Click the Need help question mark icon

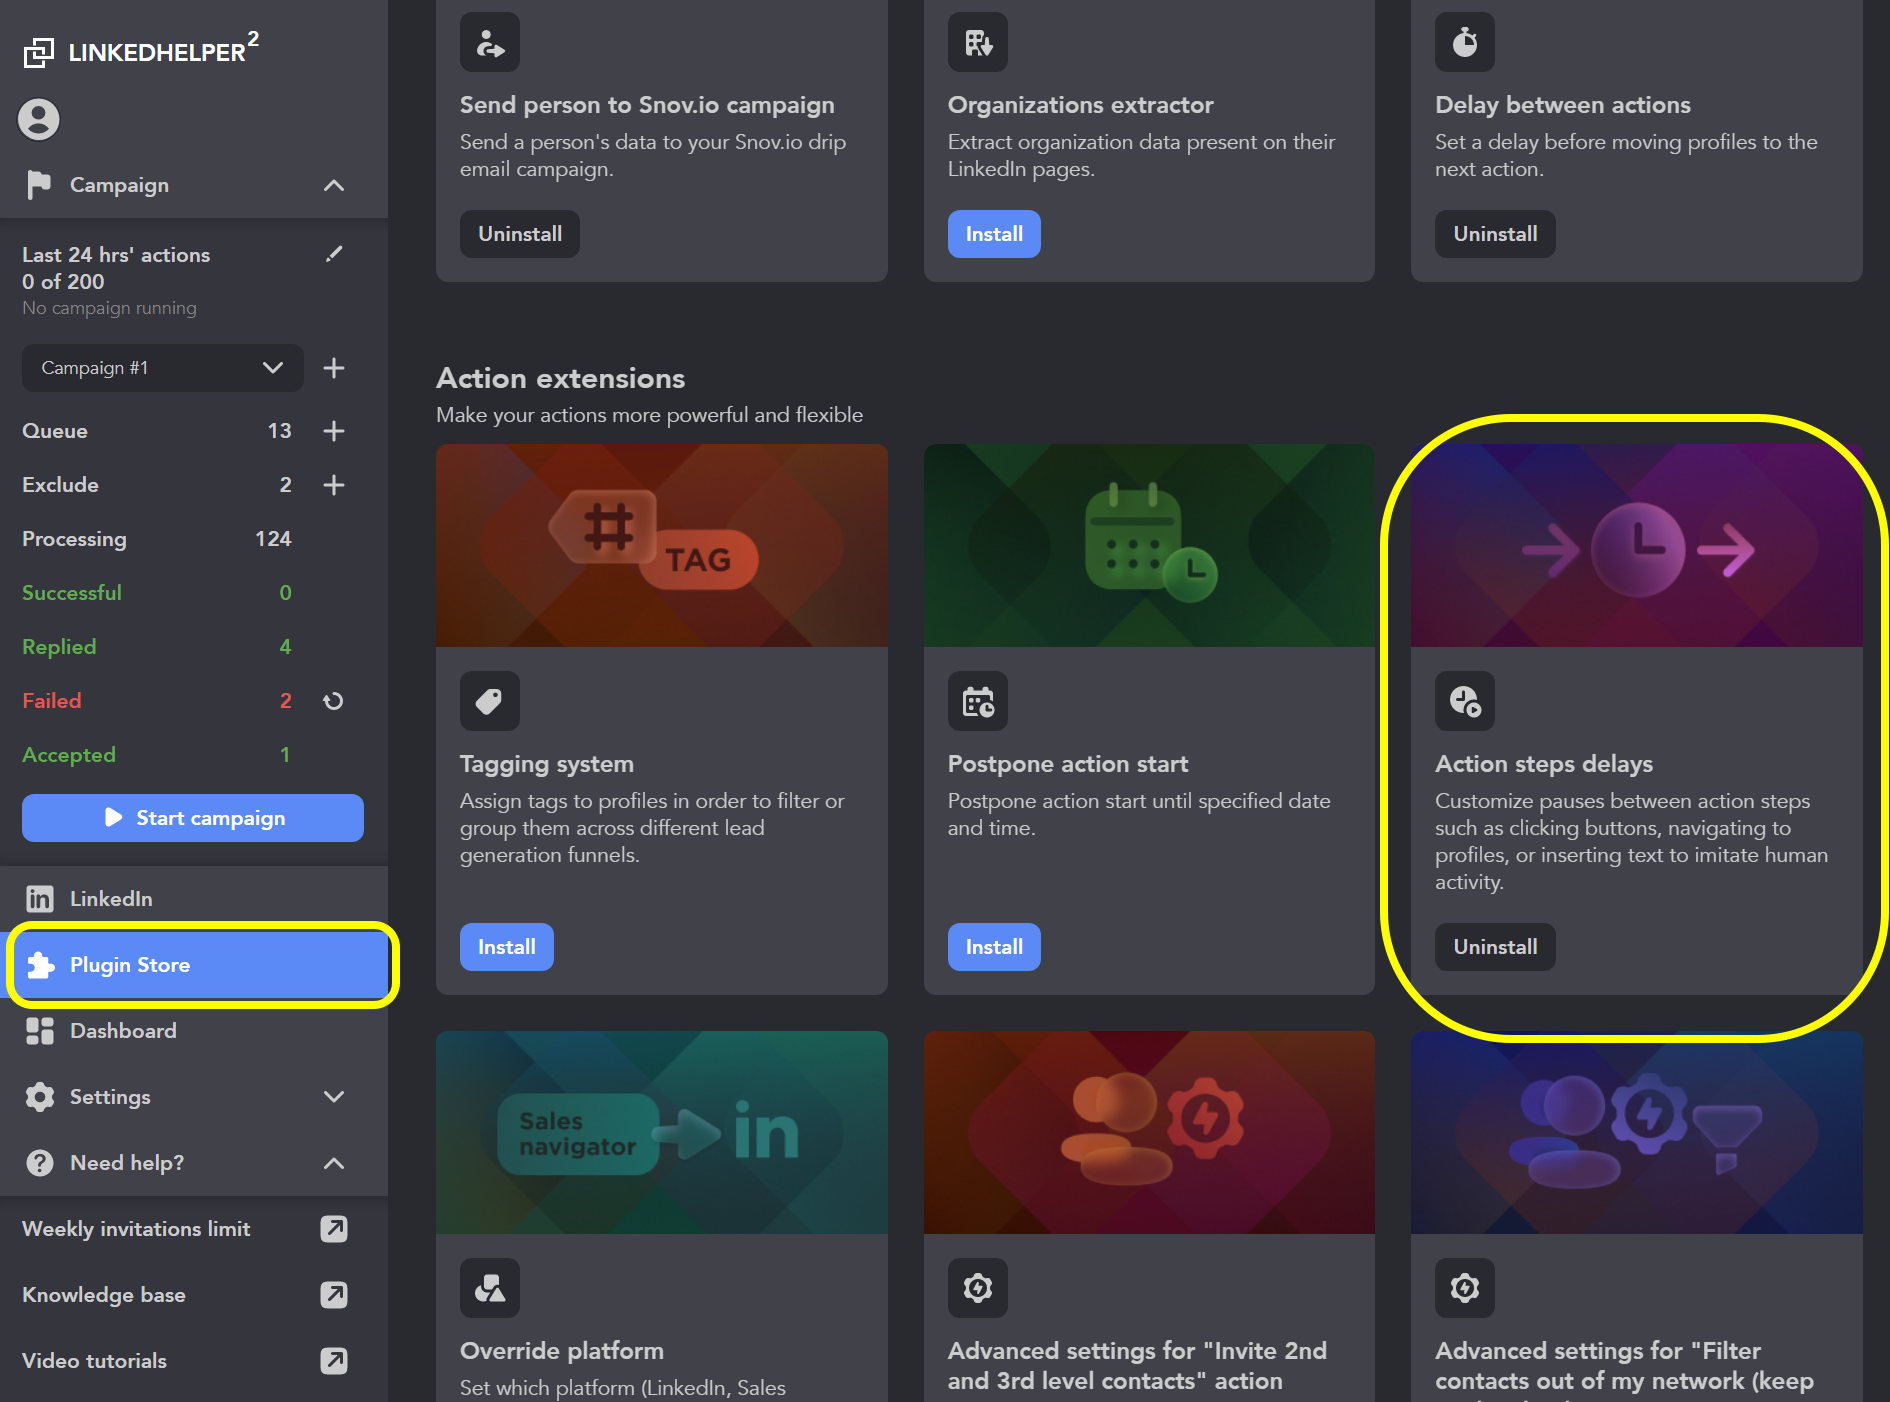point(40,1163)
